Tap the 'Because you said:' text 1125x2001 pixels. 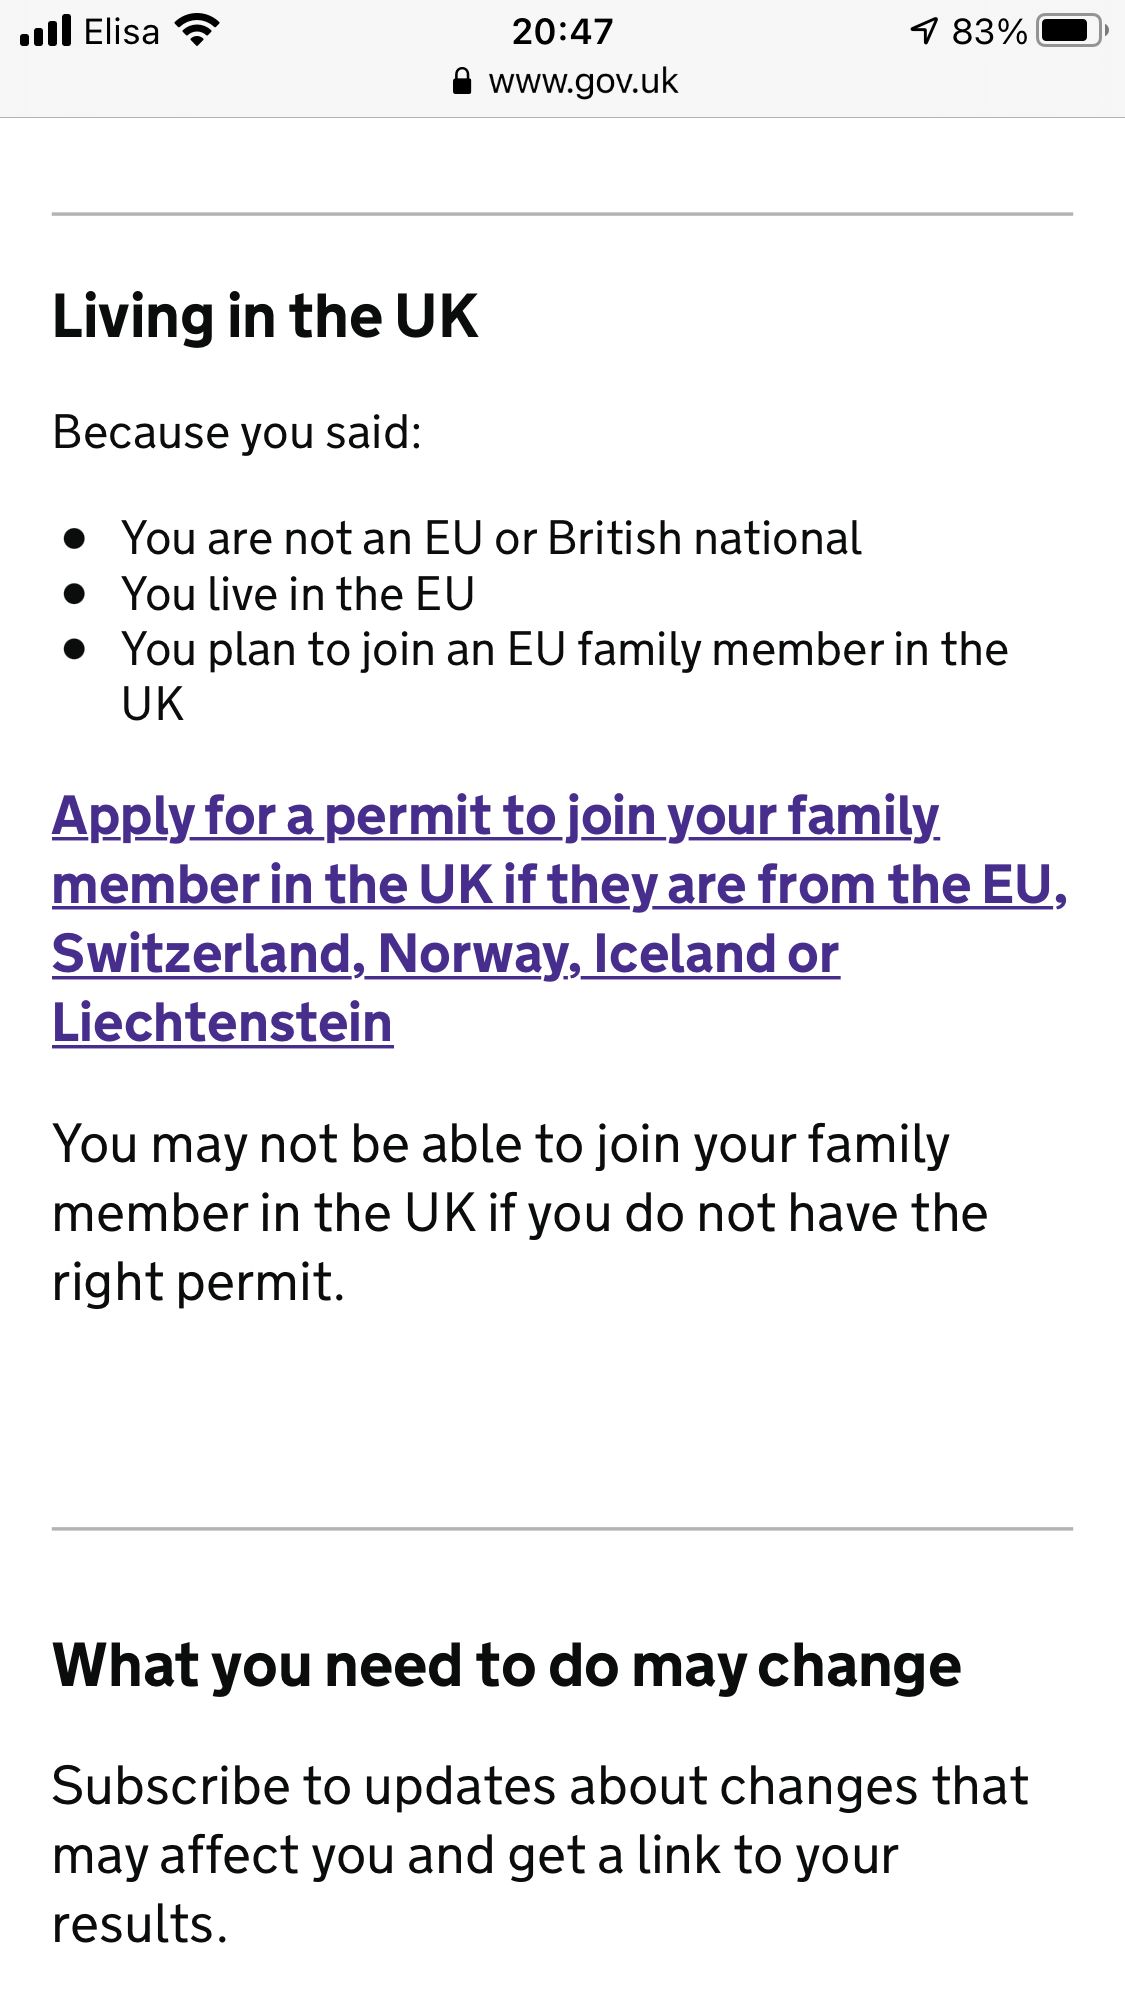[237, 433]
